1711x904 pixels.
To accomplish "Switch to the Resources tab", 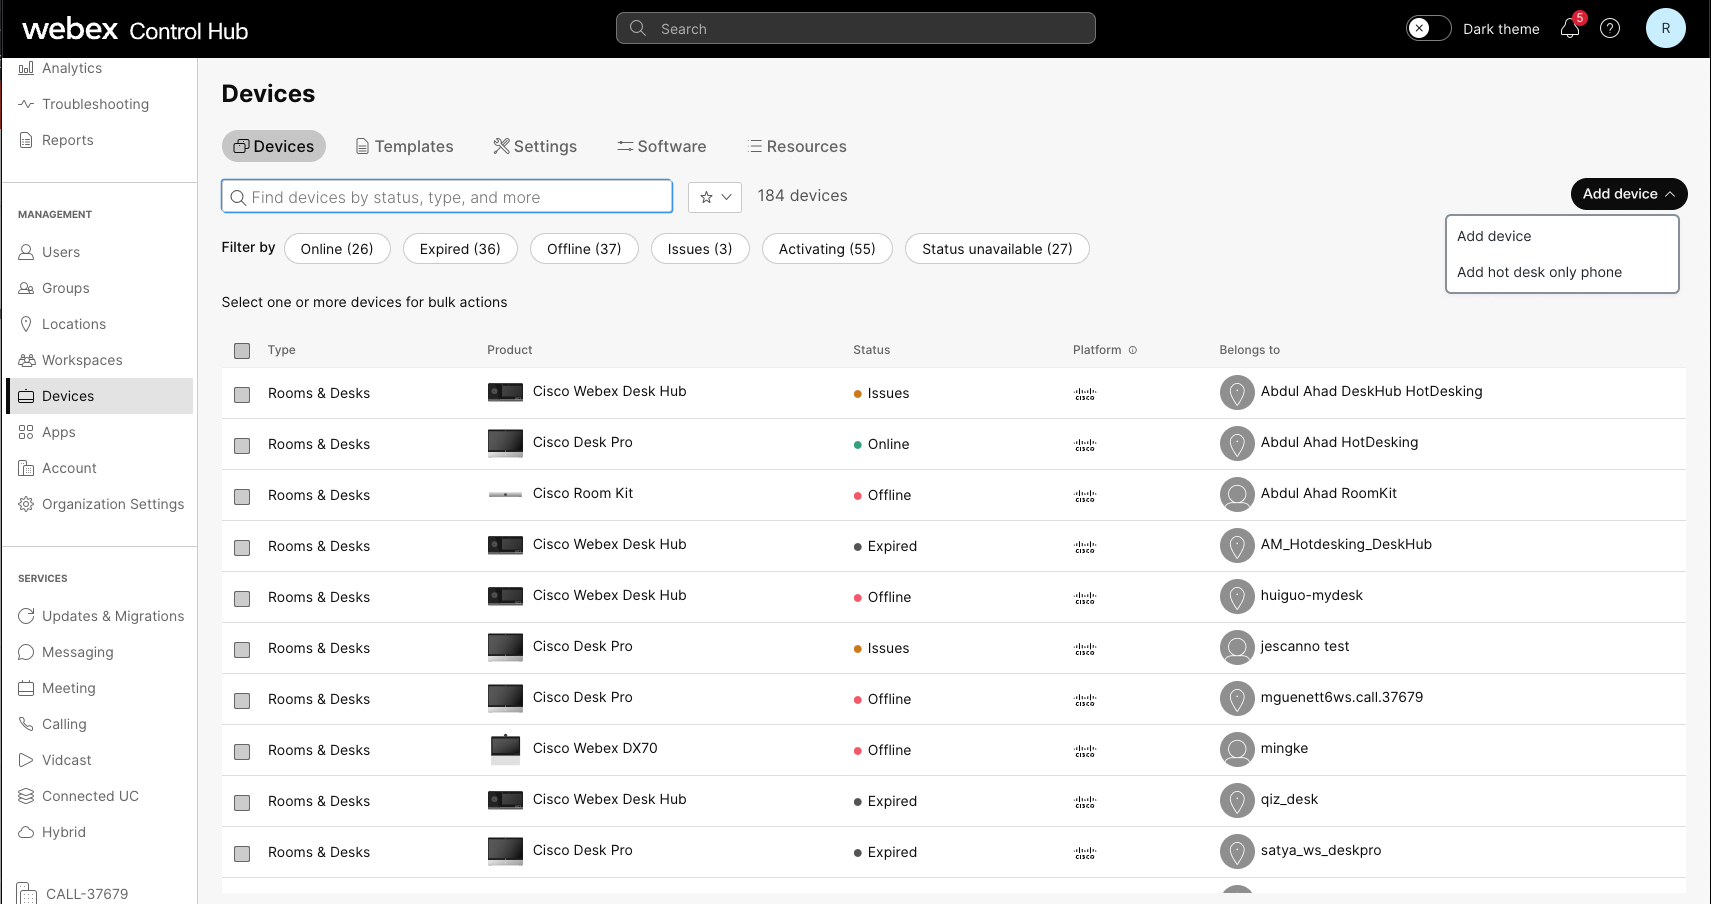I will (797, 146).
